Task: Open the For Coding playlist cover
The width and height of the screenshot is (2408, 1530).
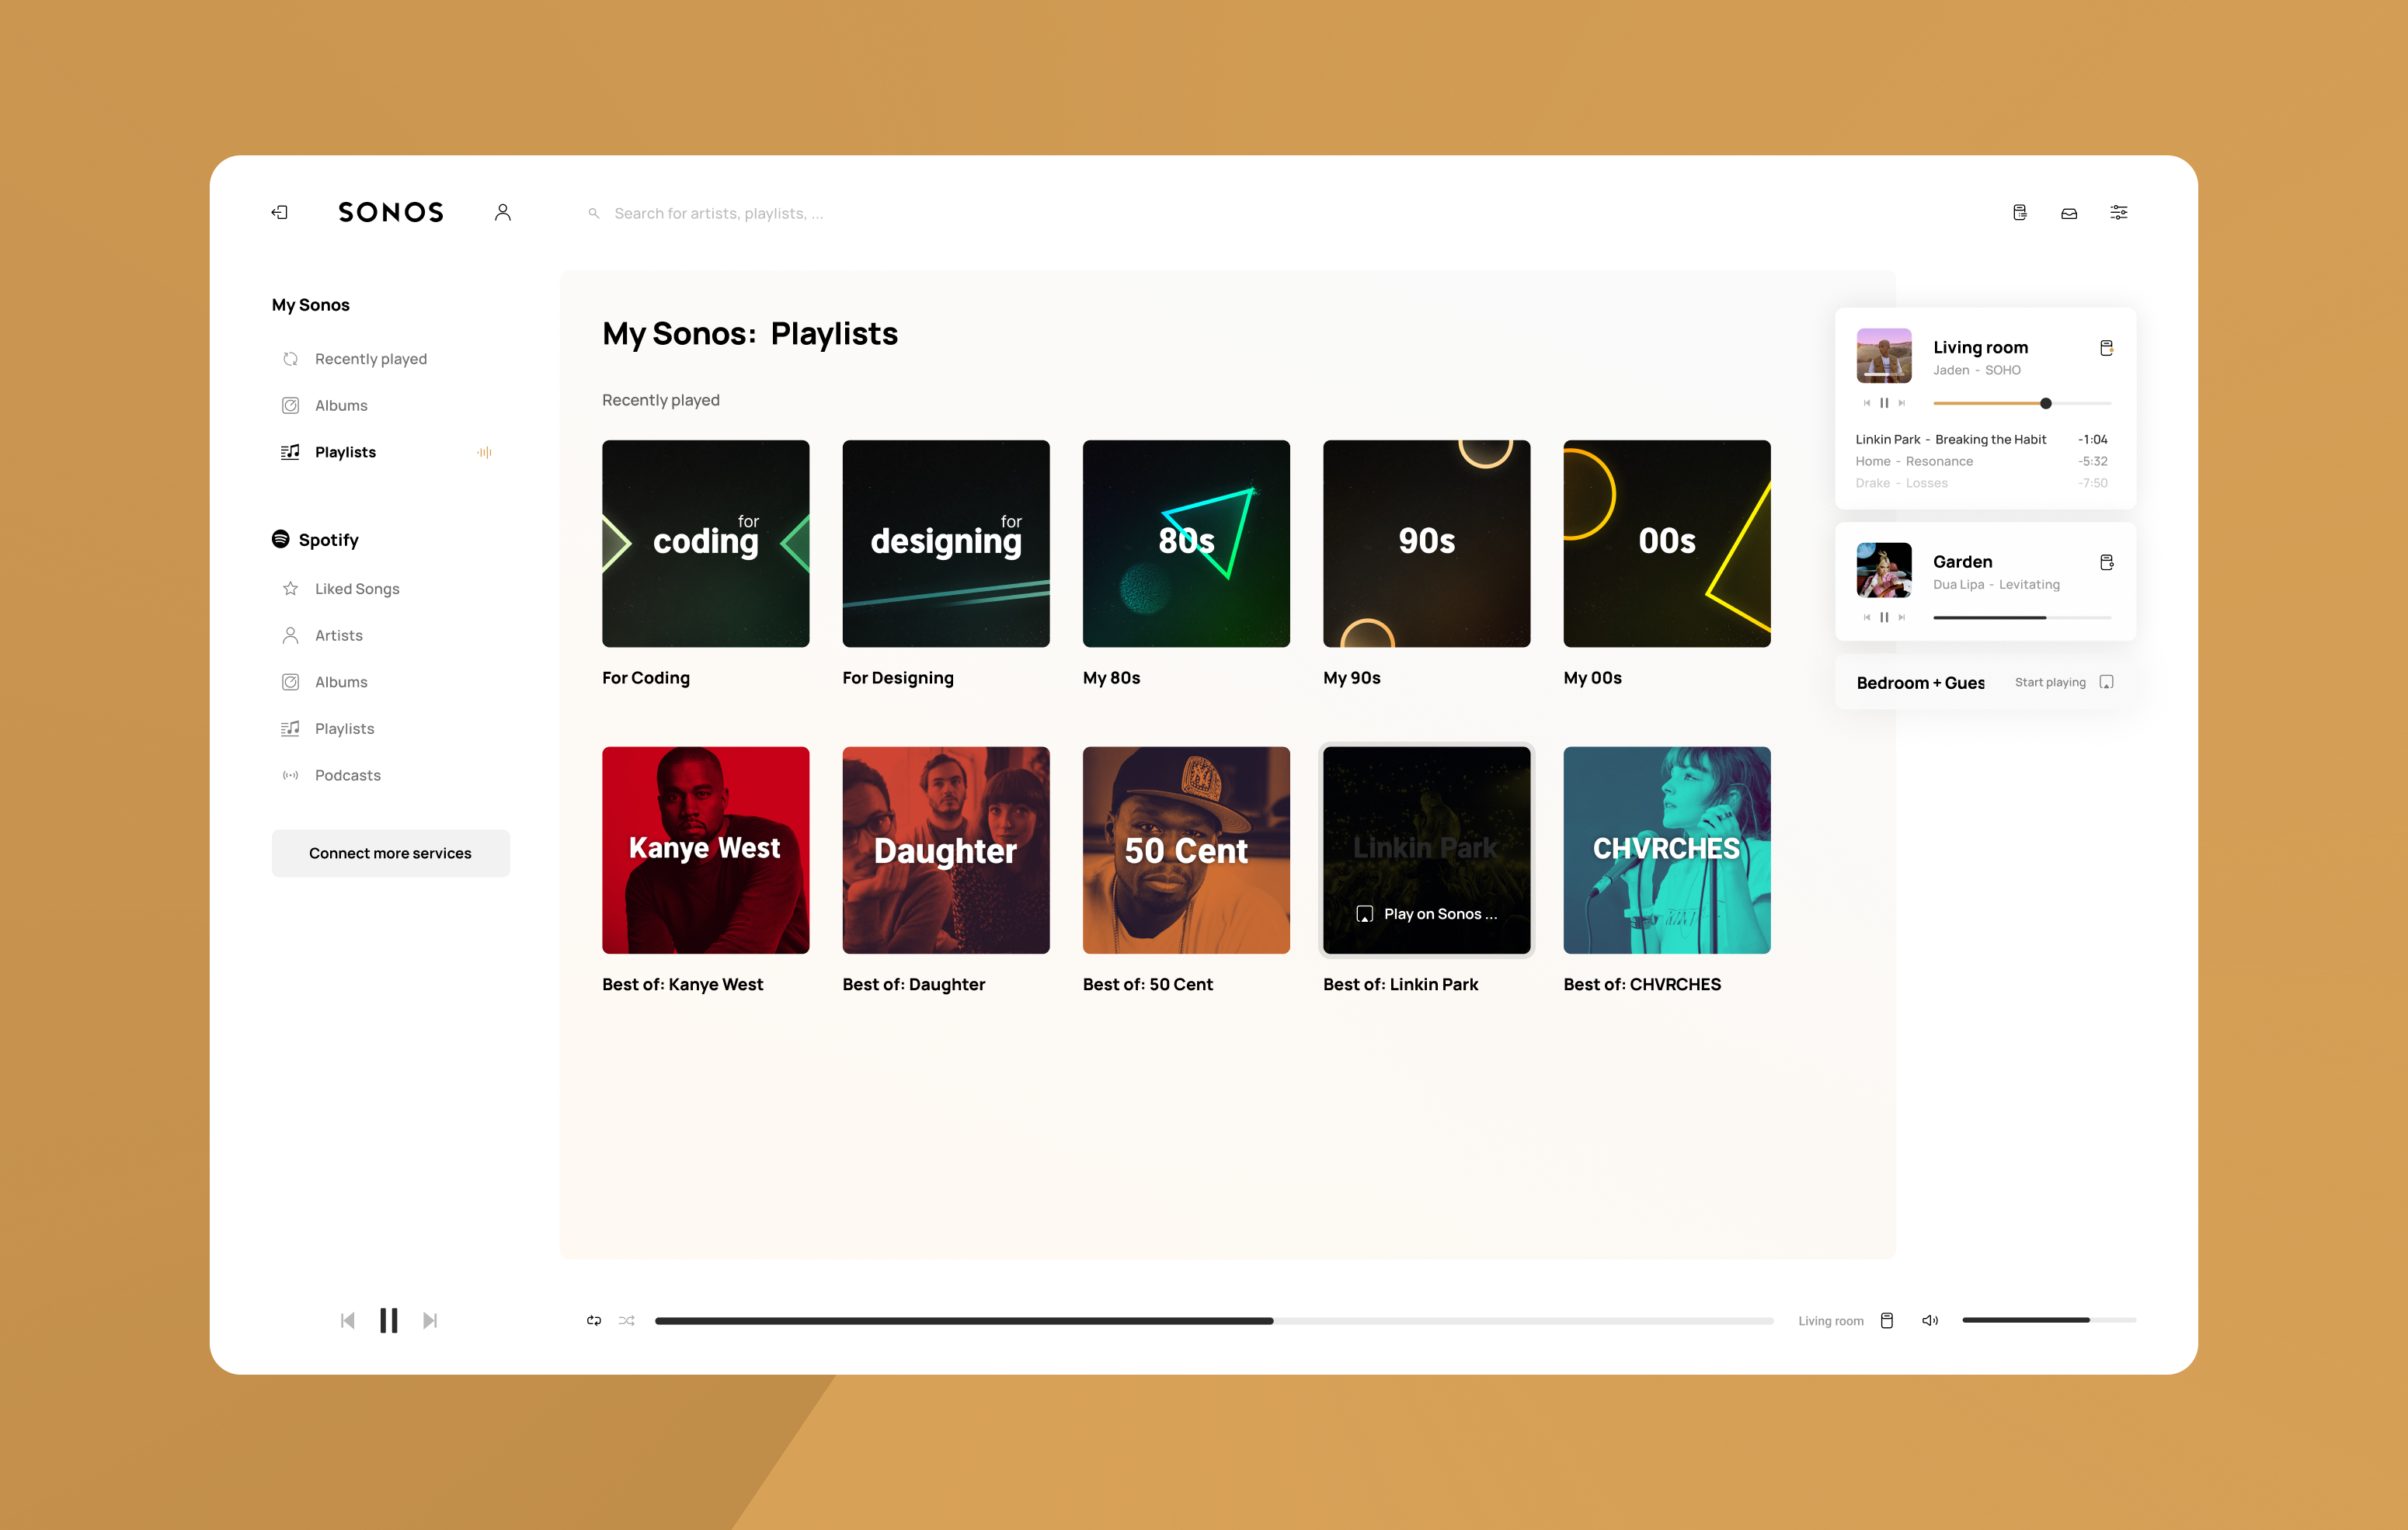Action: (x=705, y=543)
